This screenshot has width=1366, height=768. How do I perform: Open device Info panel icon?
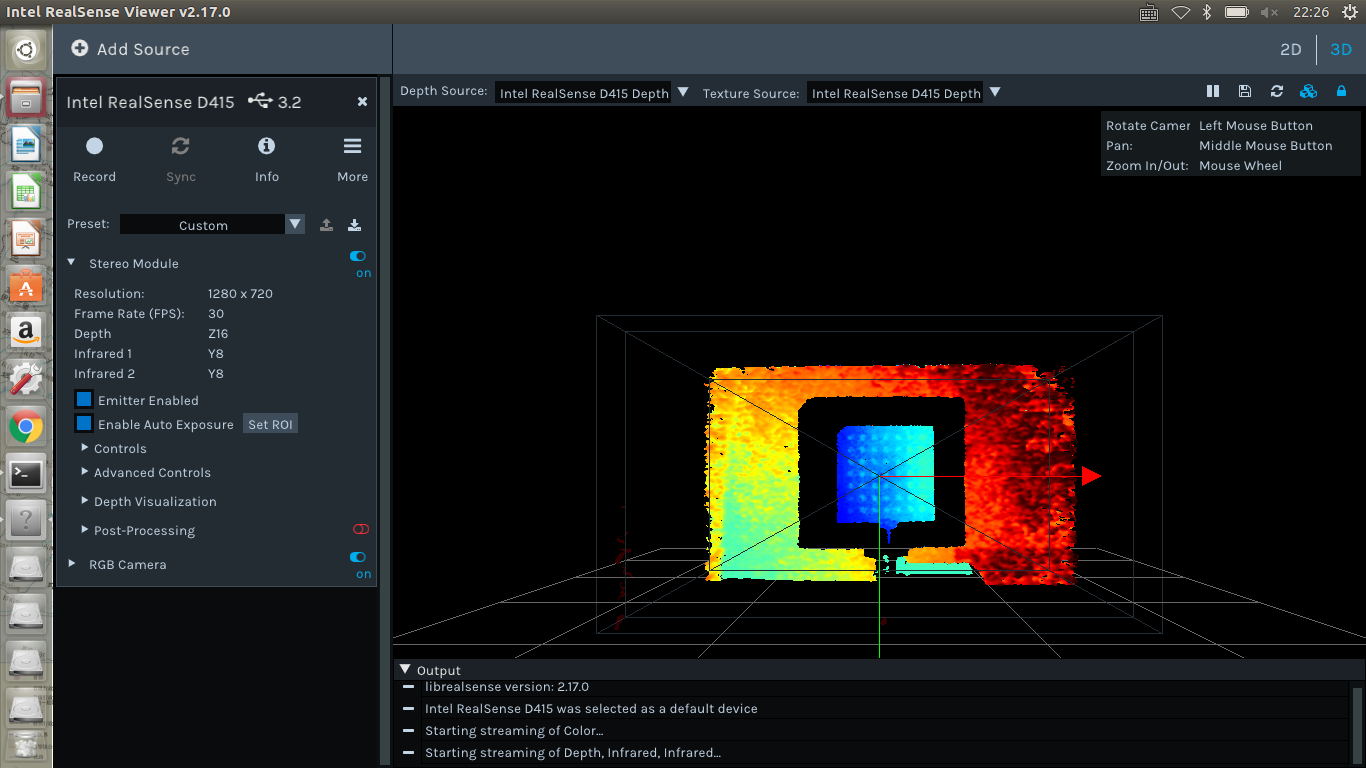coord(266,146)
